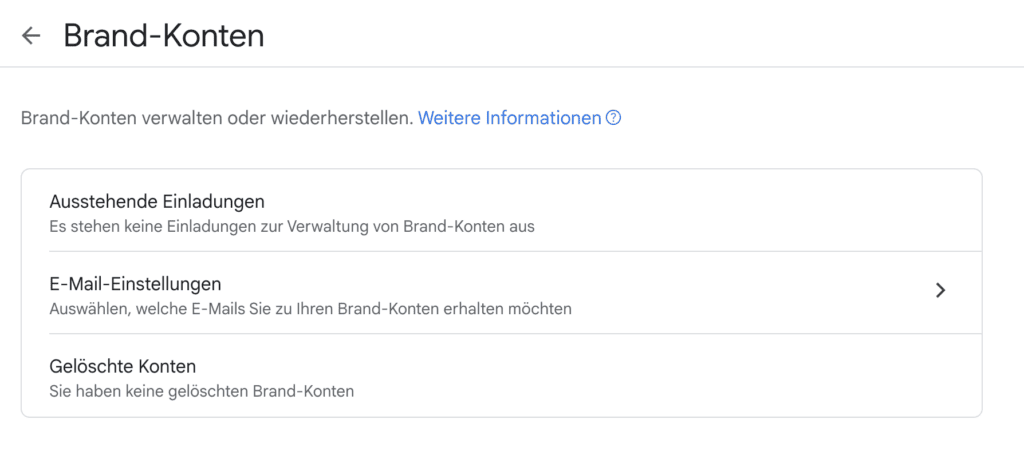Click the text "Brand-Konten verwalten oder wiederherstellen"
The width and height of the screenshot is (1024, 451).
[x=216, y=118]
